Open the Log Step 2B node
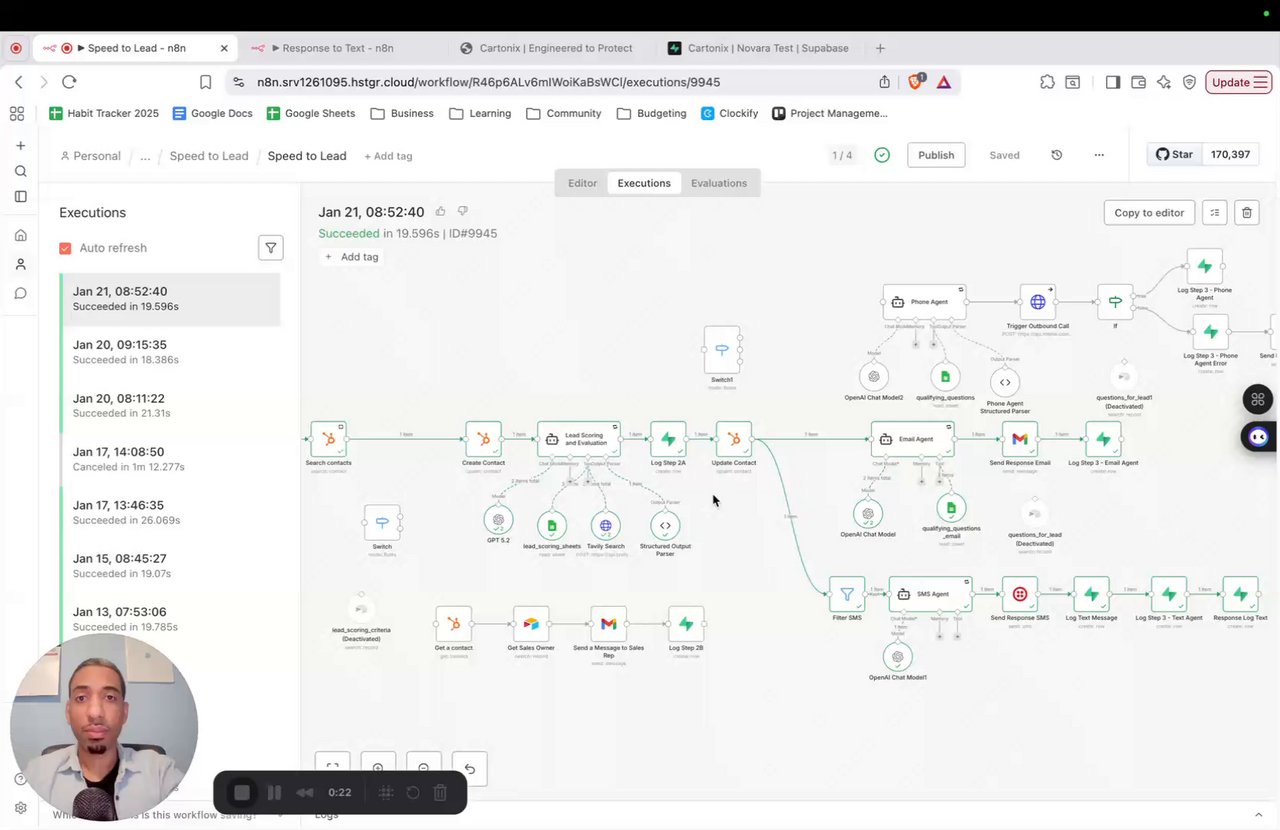Viewport: 1280px width, 830px height. (686, 624)
